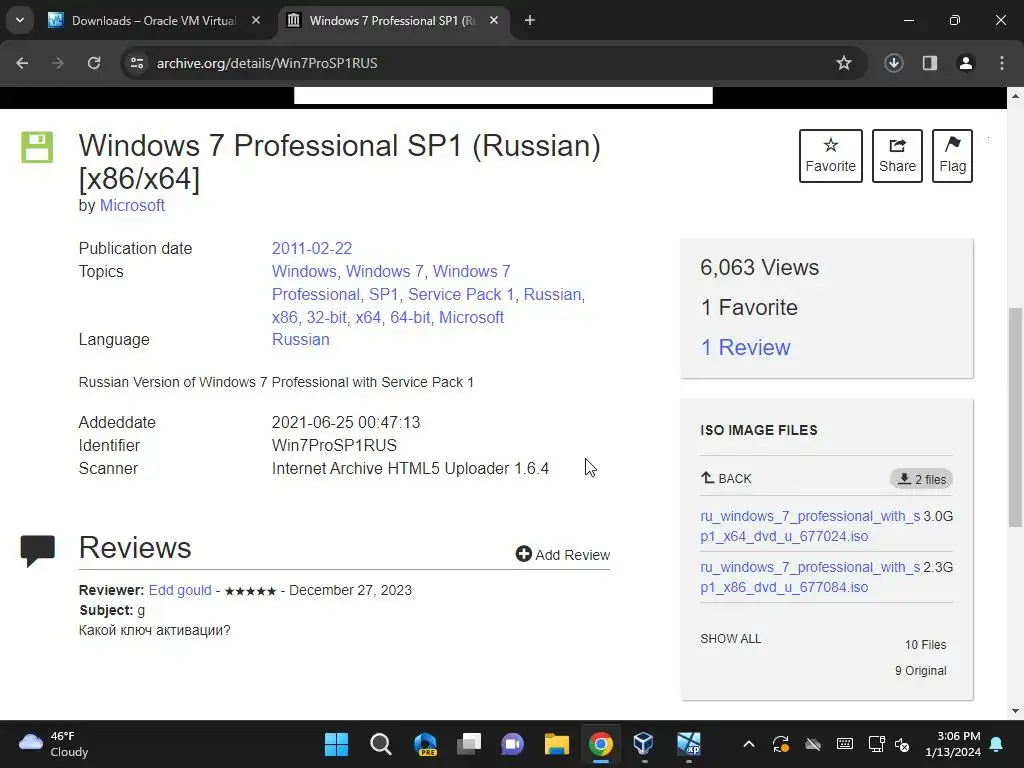The height and width of the screenshot is (768, 1024).
Task: Click the Reviews speech bubble icon
Action: coord(37,551)
